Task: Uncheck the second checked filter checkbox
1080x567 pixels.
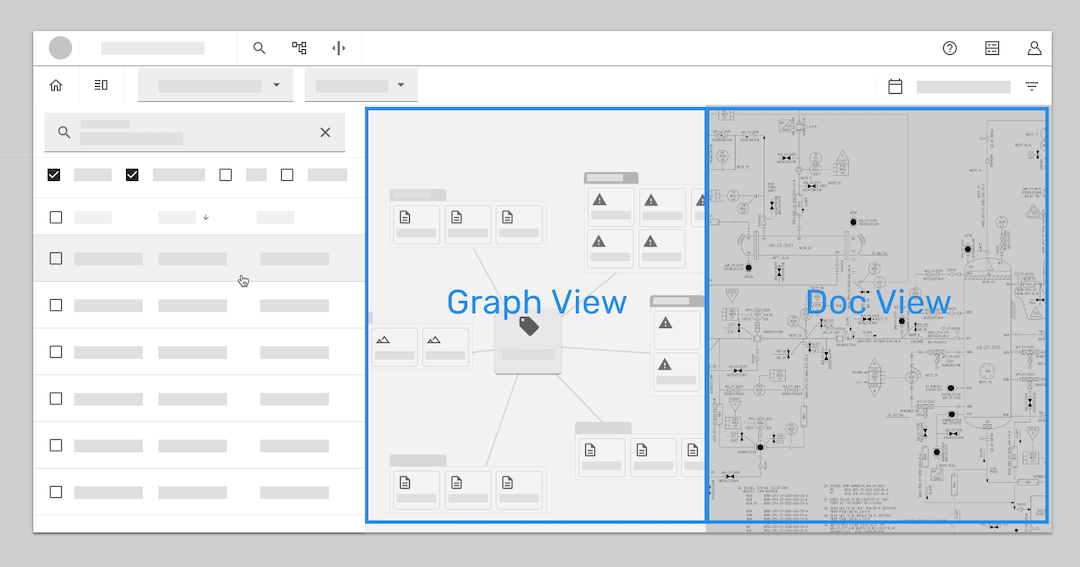Action: pos(132,175)
